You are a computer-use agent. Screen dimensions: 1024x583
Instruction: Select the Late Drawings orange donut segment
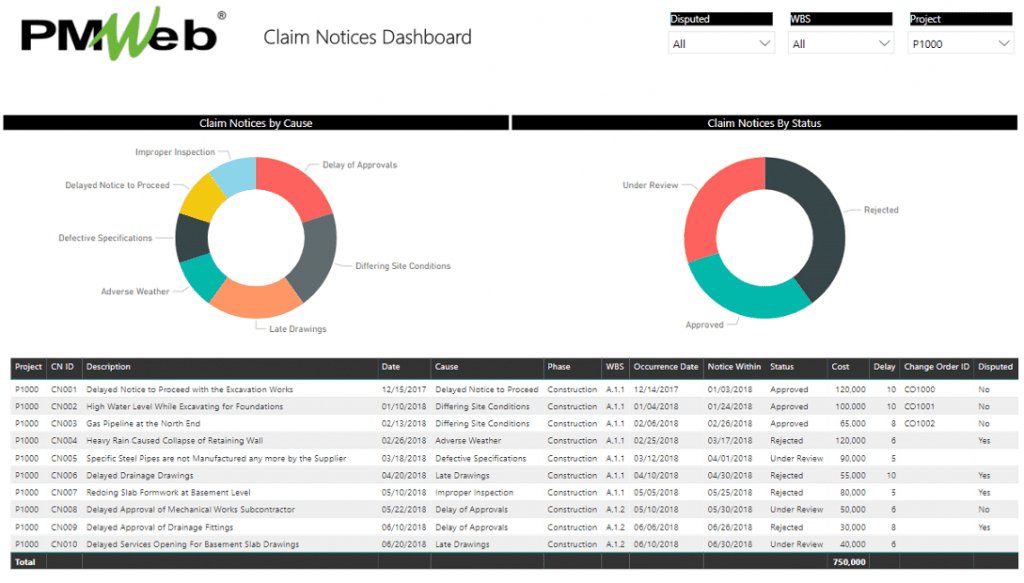point(255,300)
